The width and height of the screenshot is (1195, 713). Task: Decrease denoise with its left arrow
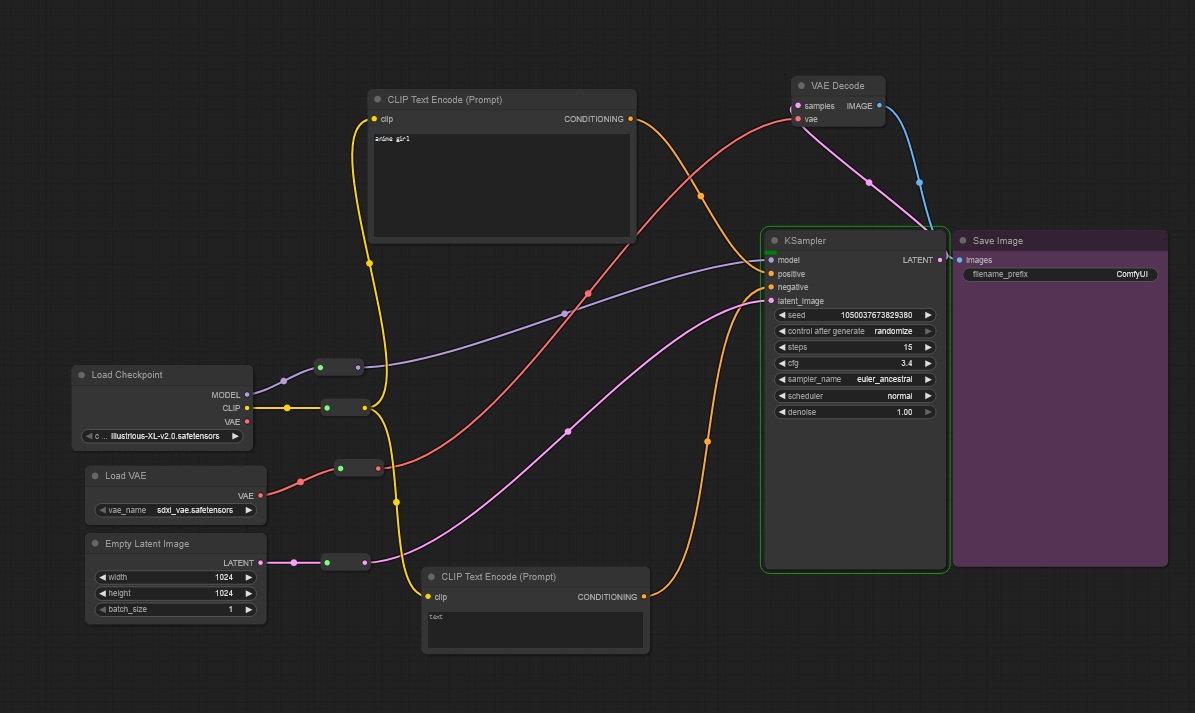(x=781, y=412)
